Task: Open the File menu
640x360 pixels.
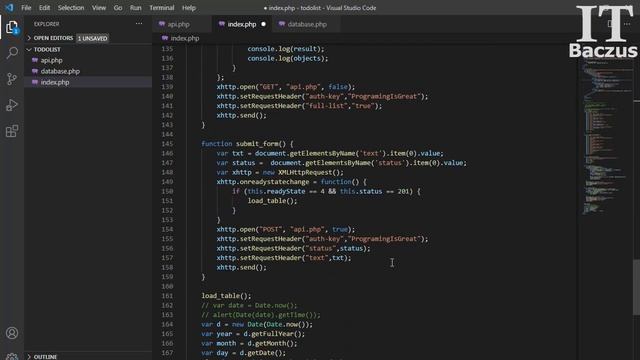Action: (x=26, y=8)
